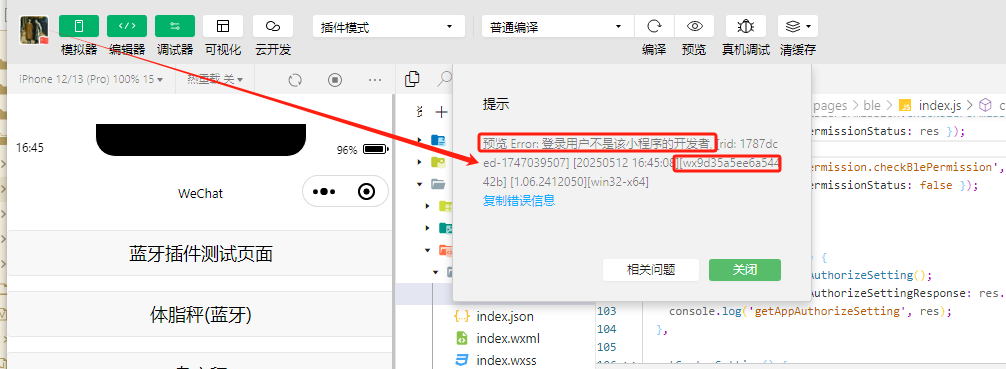
Task: Click 复制错误信息 copy error link
Action: tap(519, 201)
